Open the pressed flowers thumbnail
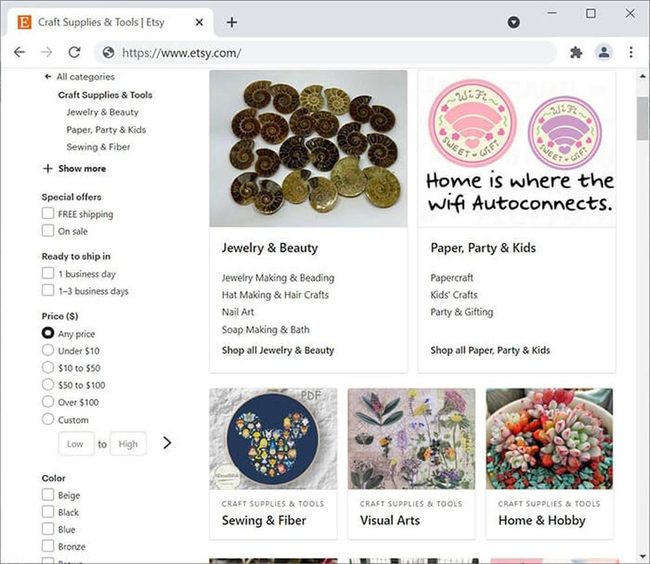The height and width of the screenshot is (564, 650). tap(412, 439)
